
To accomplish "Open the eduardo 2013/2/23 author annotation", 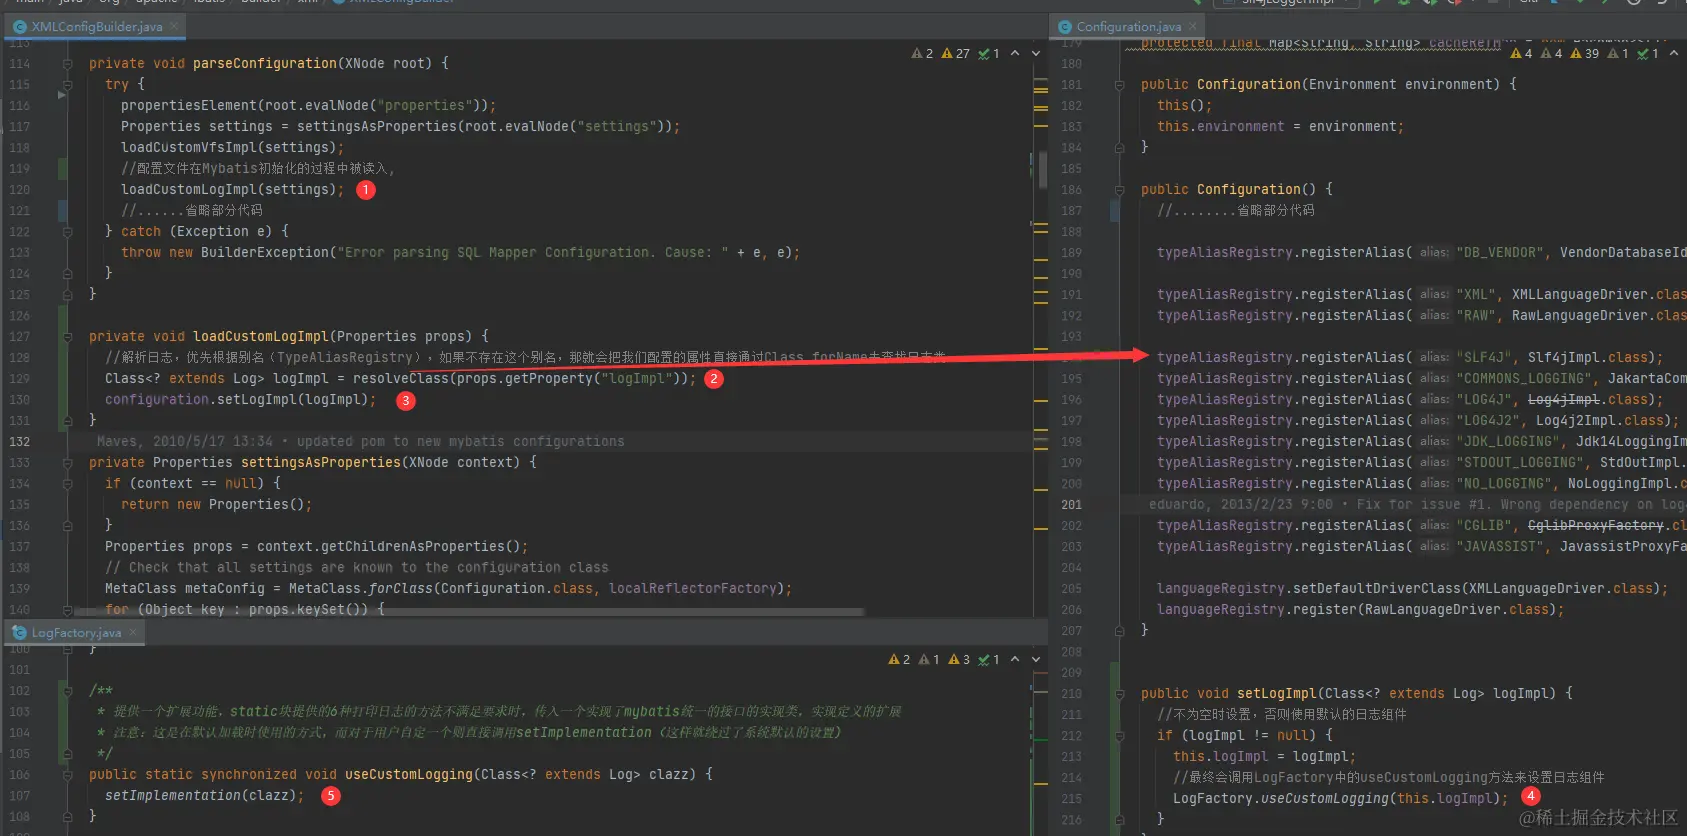I will click(x=1417, y=504).
